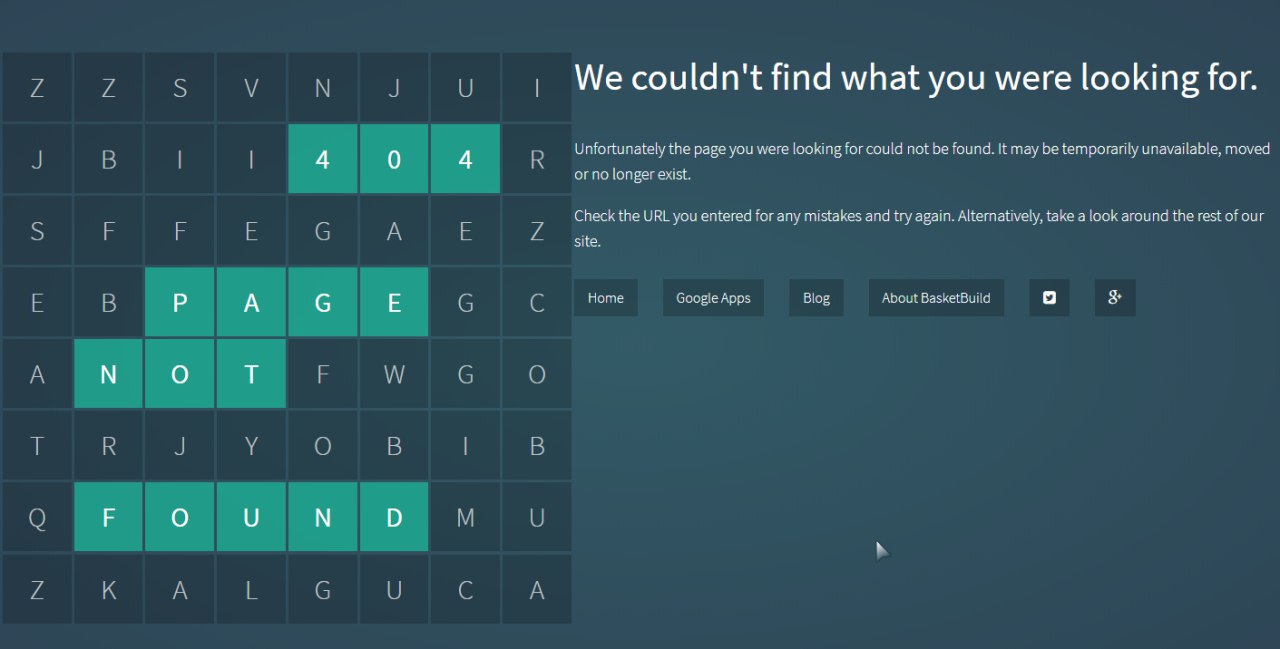This screenshot has height=649, width=1280.
Task: Open the Twitter icon link
Action: click(x=1049, y=298)
